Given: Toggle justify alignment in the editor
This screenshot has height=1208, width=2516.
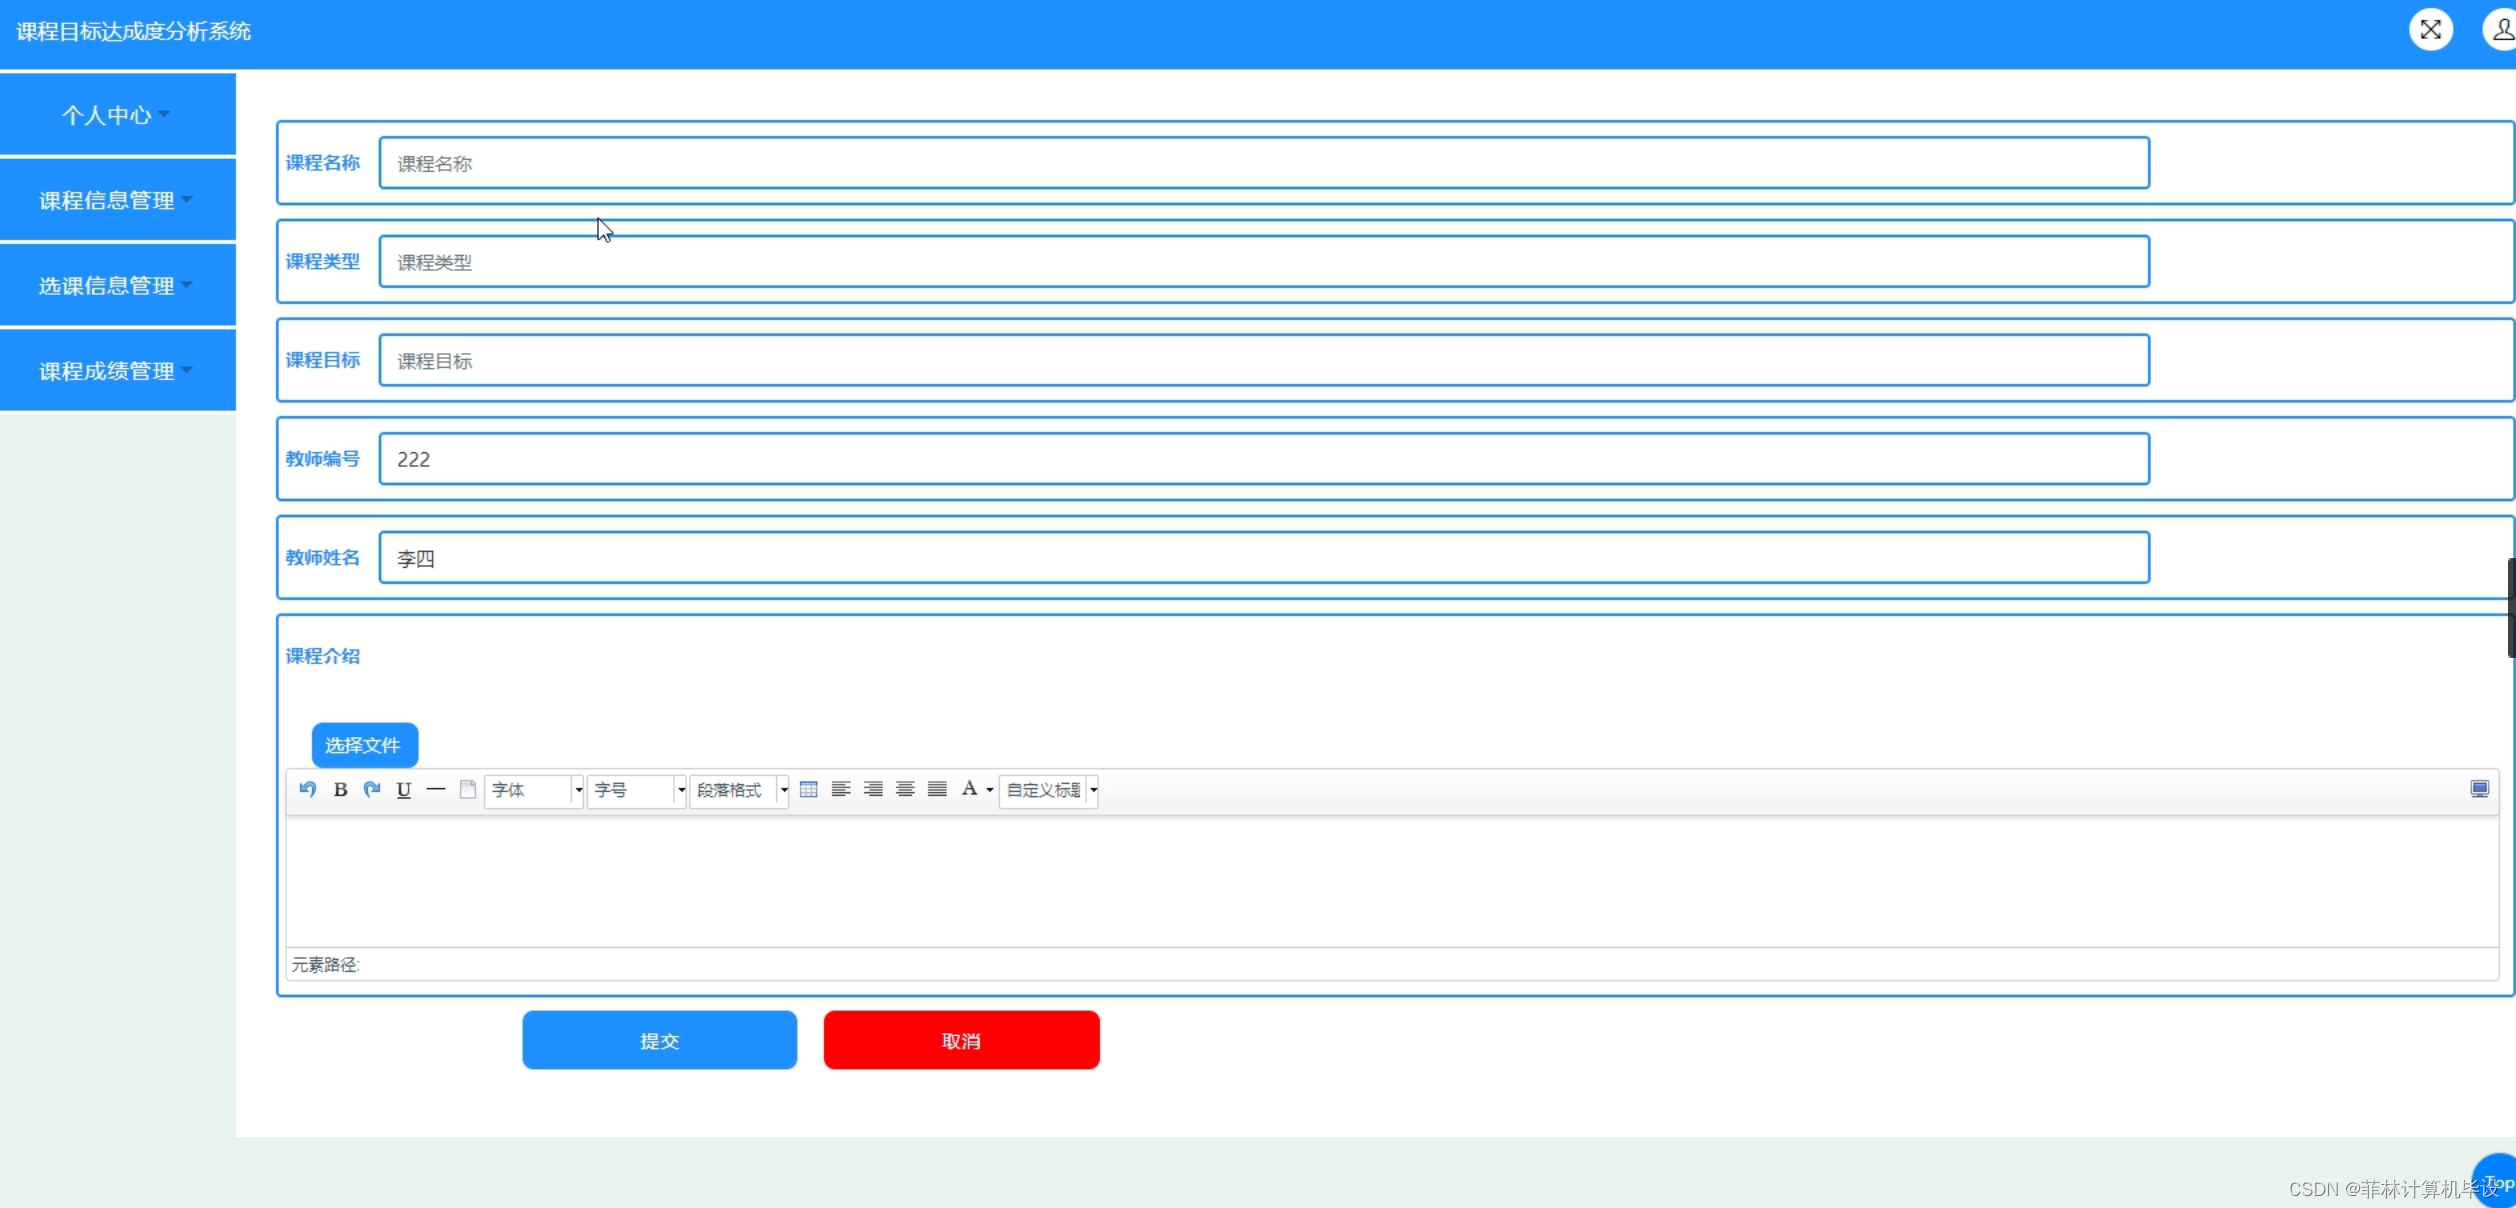Looking at the screenshot, I should click(937, 789).
